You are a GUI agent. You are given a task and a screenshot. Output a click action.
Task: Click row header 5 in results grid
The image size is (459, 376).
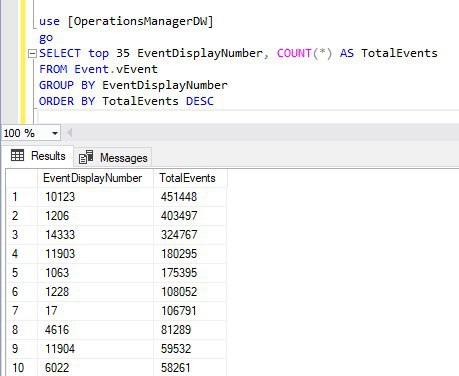(x=22, y=273)
